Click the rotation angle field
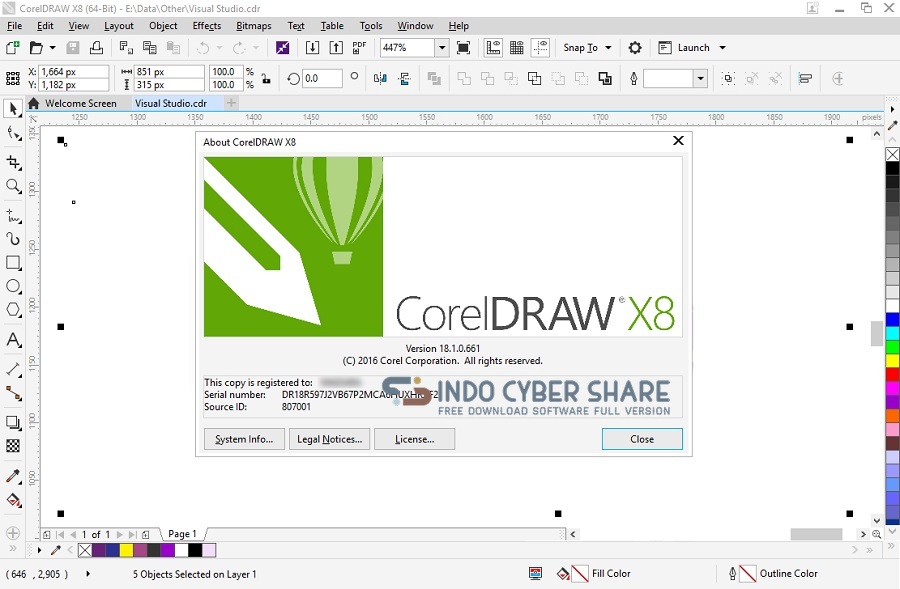Viewport: 900px width, 589px height. (x=322, y=79)
